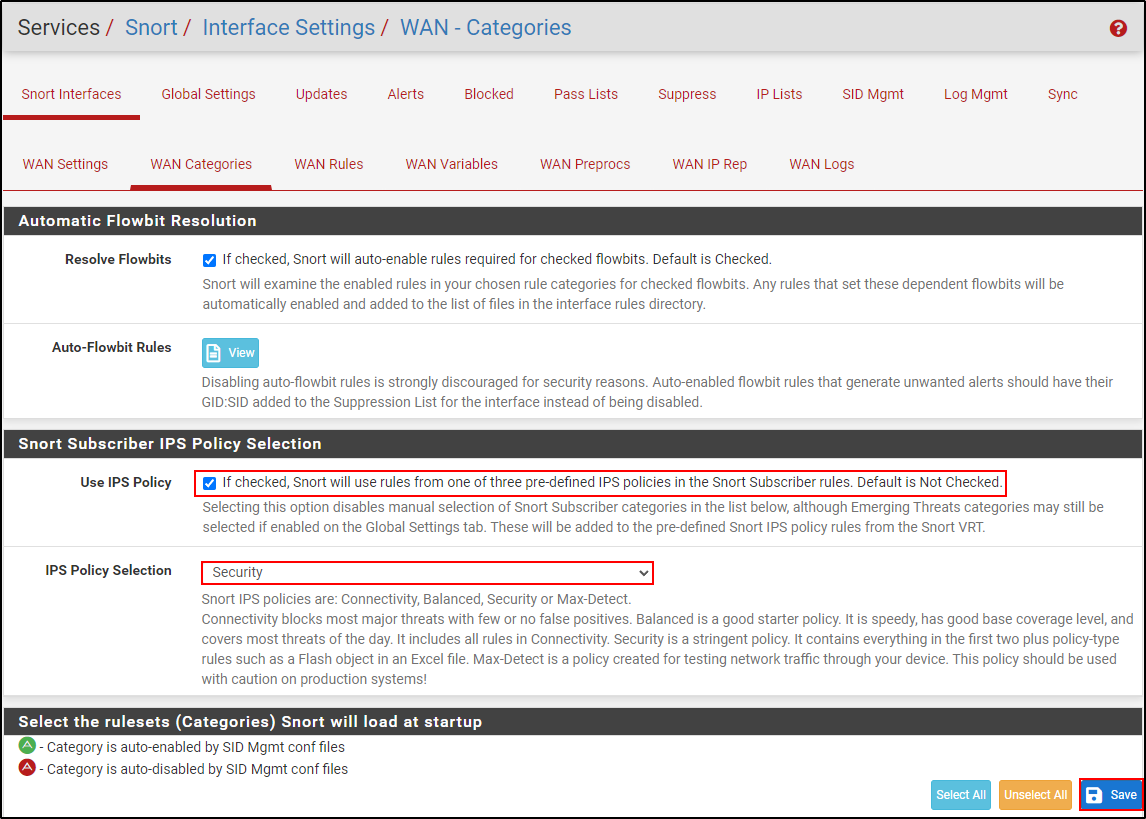Image resolution: width=1146 pixels, height=819 pixels.
Task: Open the WAN Rules sub-tab
Action: click(x=329, y=164)
